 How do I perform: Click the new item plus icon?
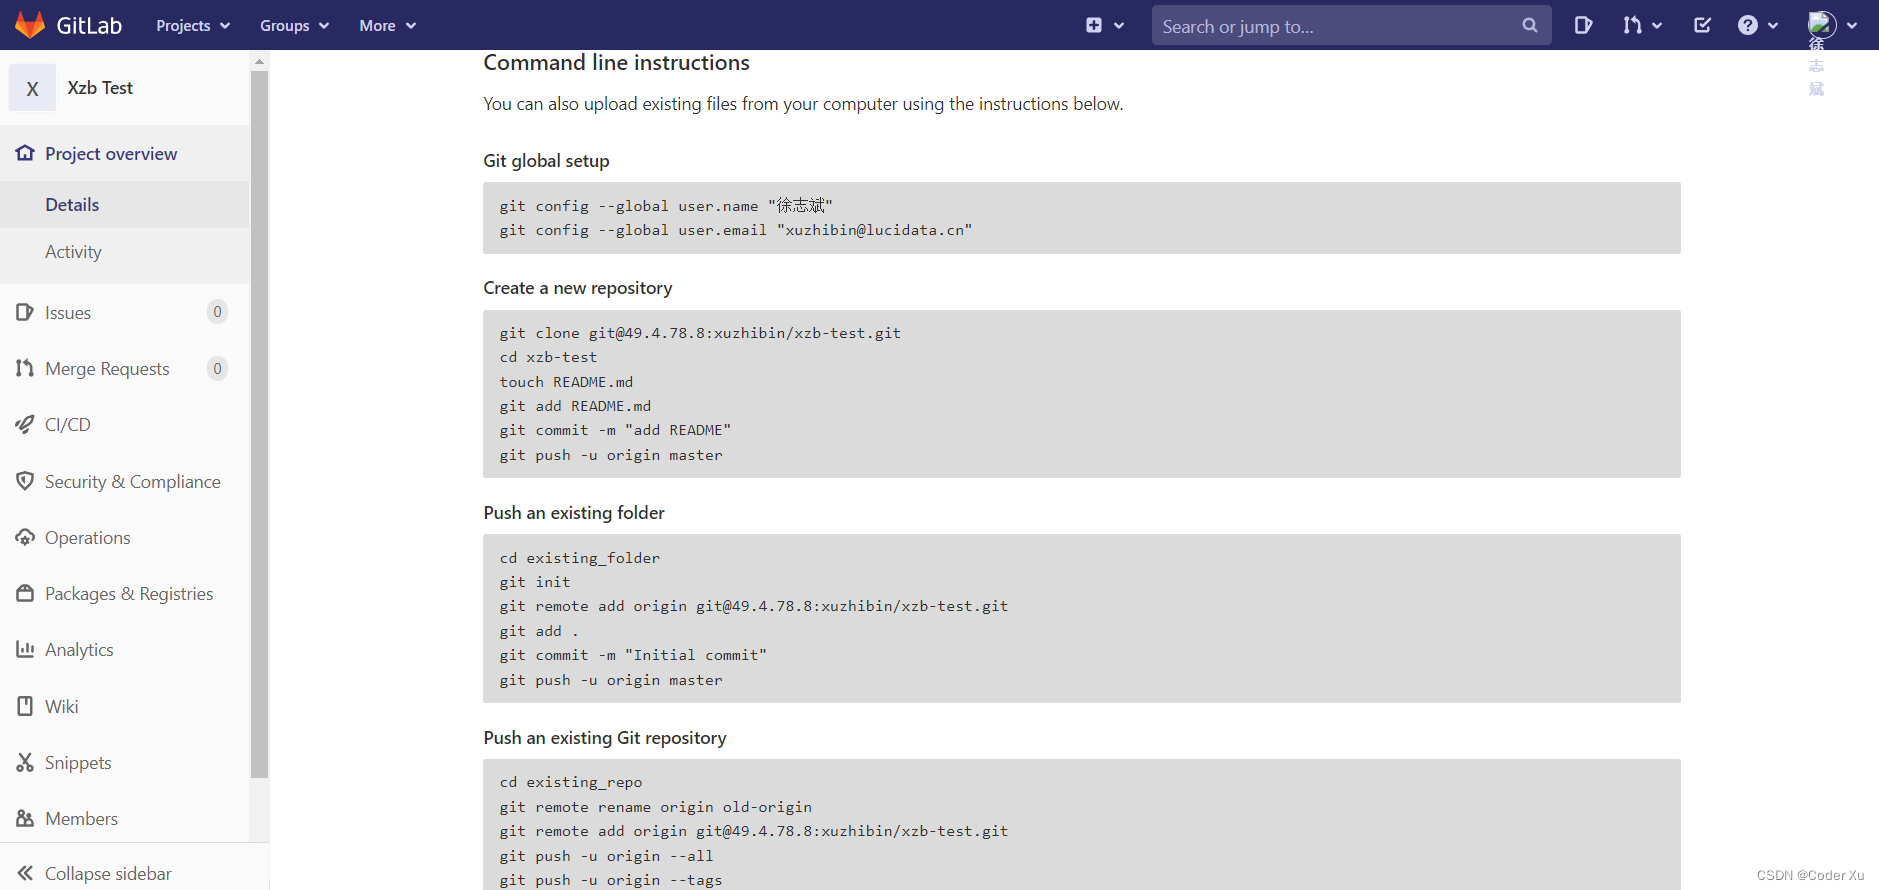tap(1094, 25)
